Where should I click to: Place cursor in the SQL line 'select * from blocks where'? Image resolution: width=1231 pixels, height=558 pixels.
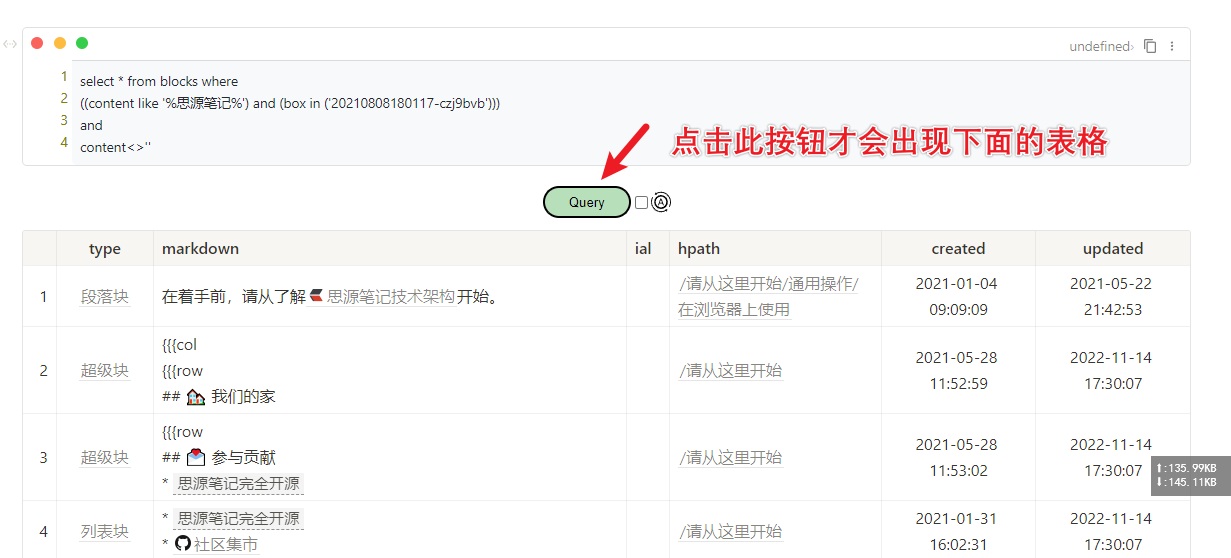point(159,81)
